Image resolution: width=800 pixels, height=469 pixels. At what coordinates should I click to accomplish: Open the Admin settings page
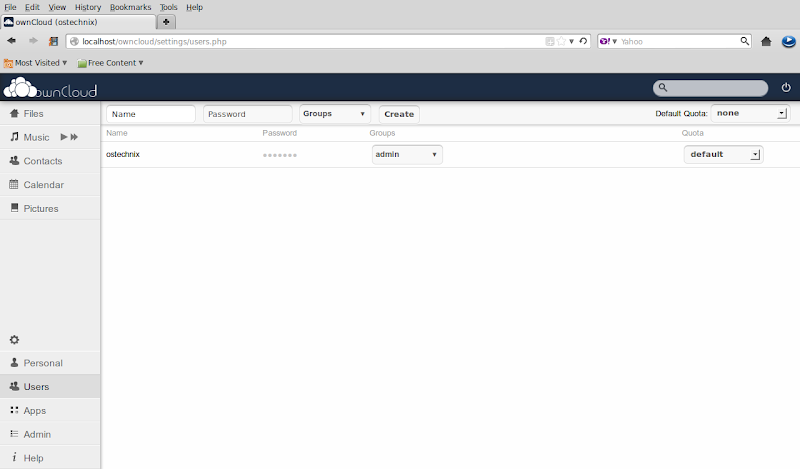[x=50, y=434]
